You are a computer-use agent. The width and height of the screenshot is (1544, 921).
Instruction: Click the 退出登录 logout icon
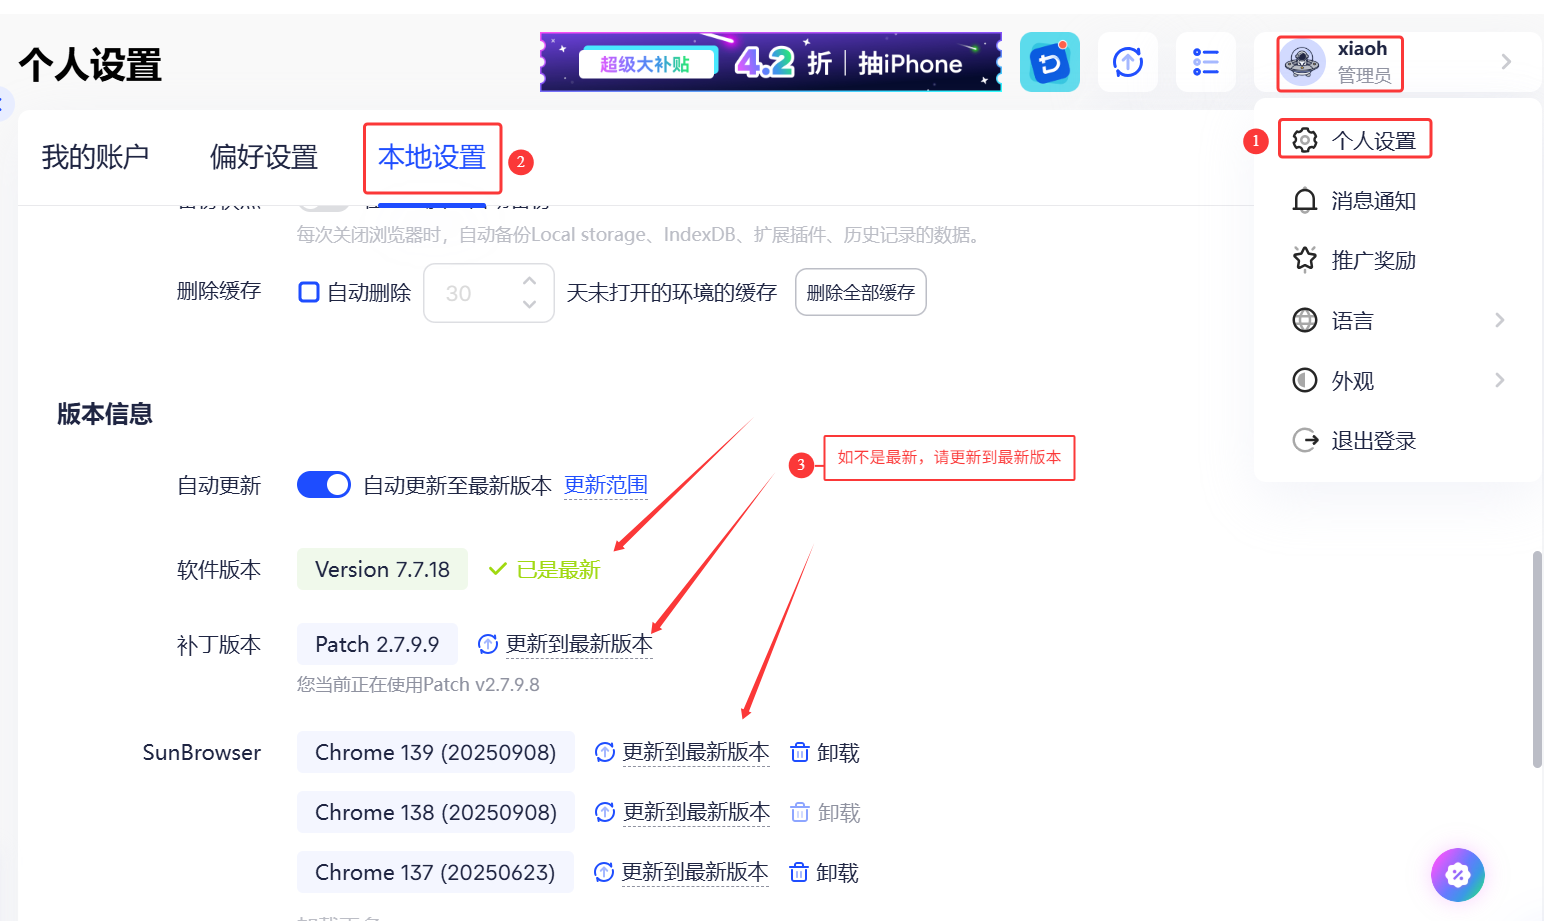click(x=1305, y=440)
